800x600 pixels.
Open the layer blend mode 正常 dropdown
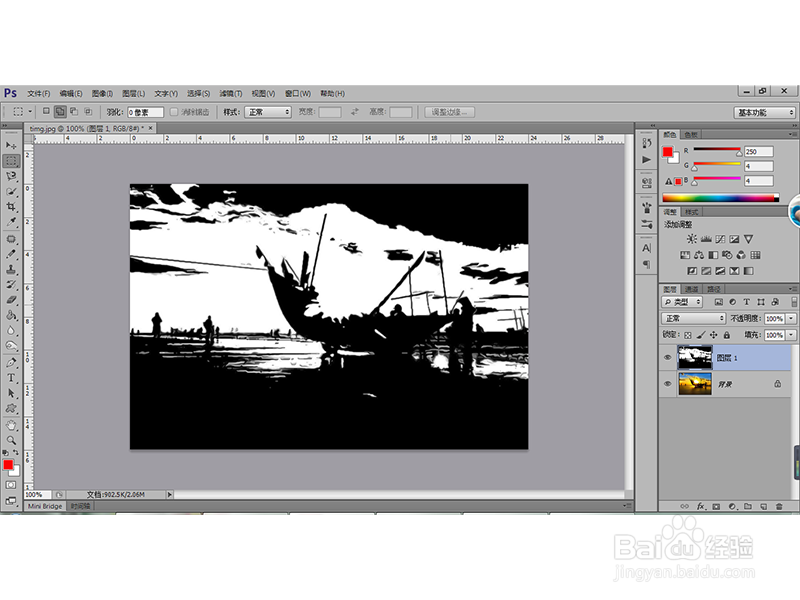[x=693, y=318]
